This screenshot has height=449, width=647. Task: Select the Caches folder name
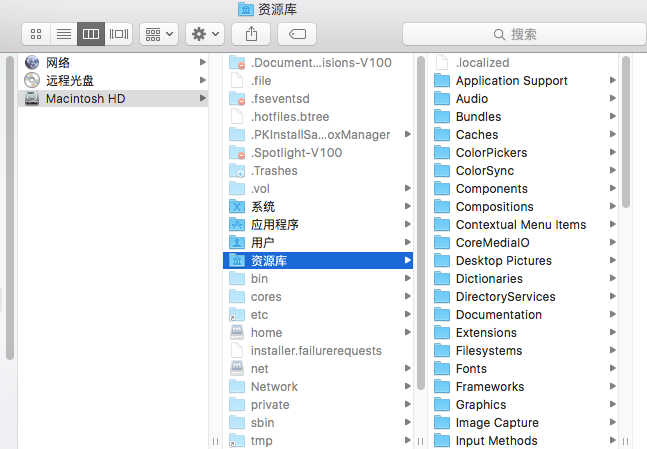point(477,135)
